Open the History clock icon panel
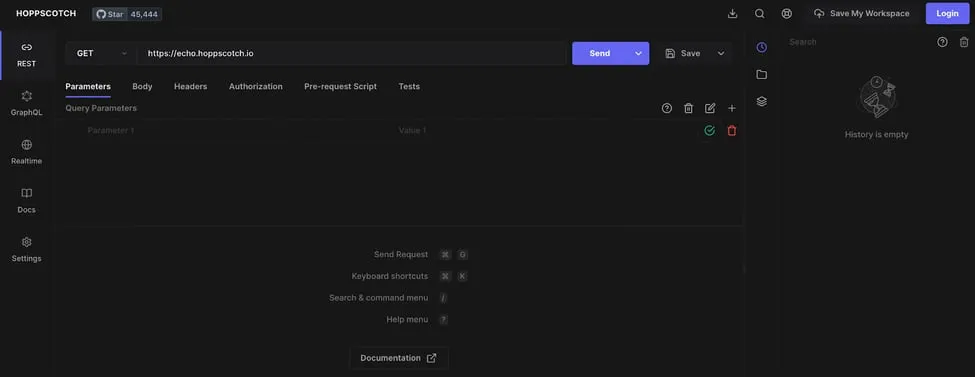 pos(762,47)
